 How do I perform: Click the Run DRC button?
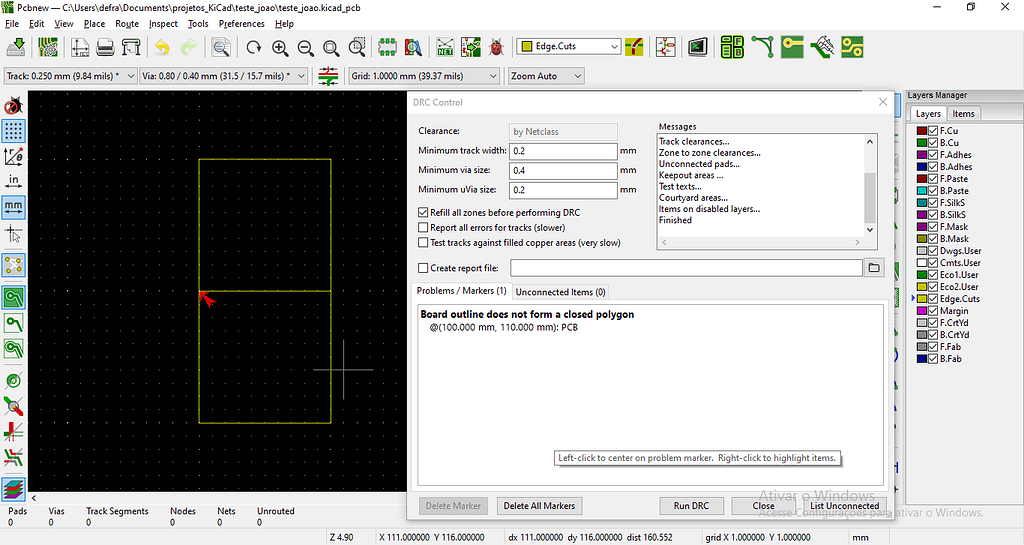coord(691,506)
